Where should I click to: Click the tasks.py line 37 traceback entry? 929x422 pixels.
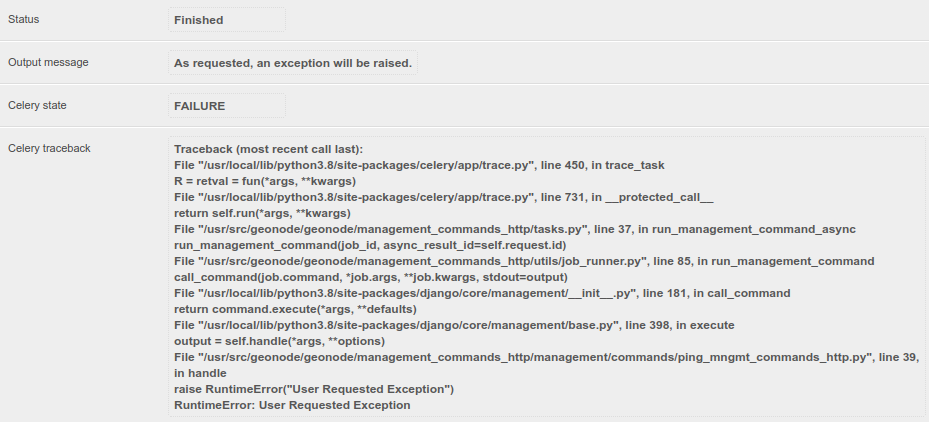pyautogui.click(x=514, y=229)
